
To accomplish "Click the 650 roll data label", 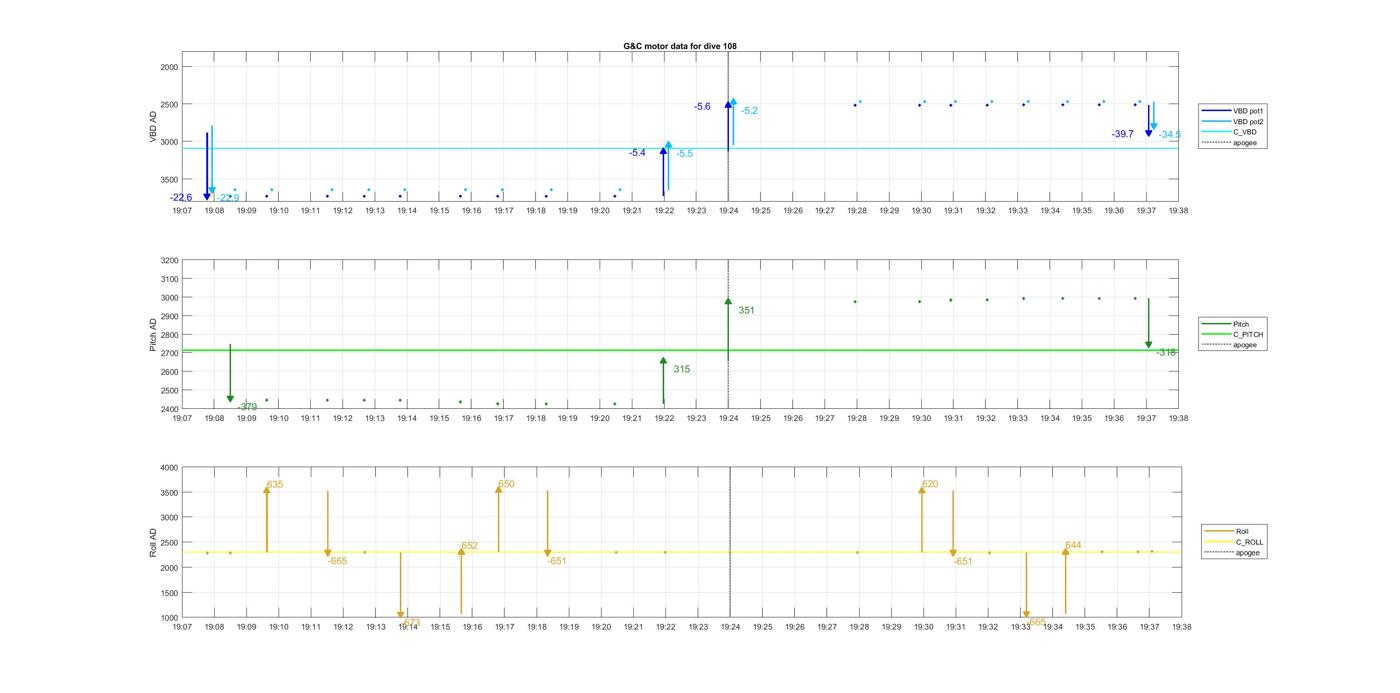I will [x=506, y=485].
